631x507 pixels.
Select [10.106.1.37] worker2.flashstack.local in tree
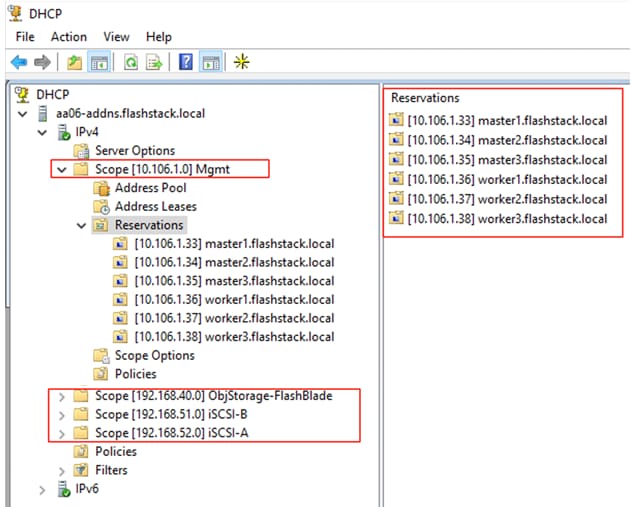pyautogui.click(x=234, y=318)
